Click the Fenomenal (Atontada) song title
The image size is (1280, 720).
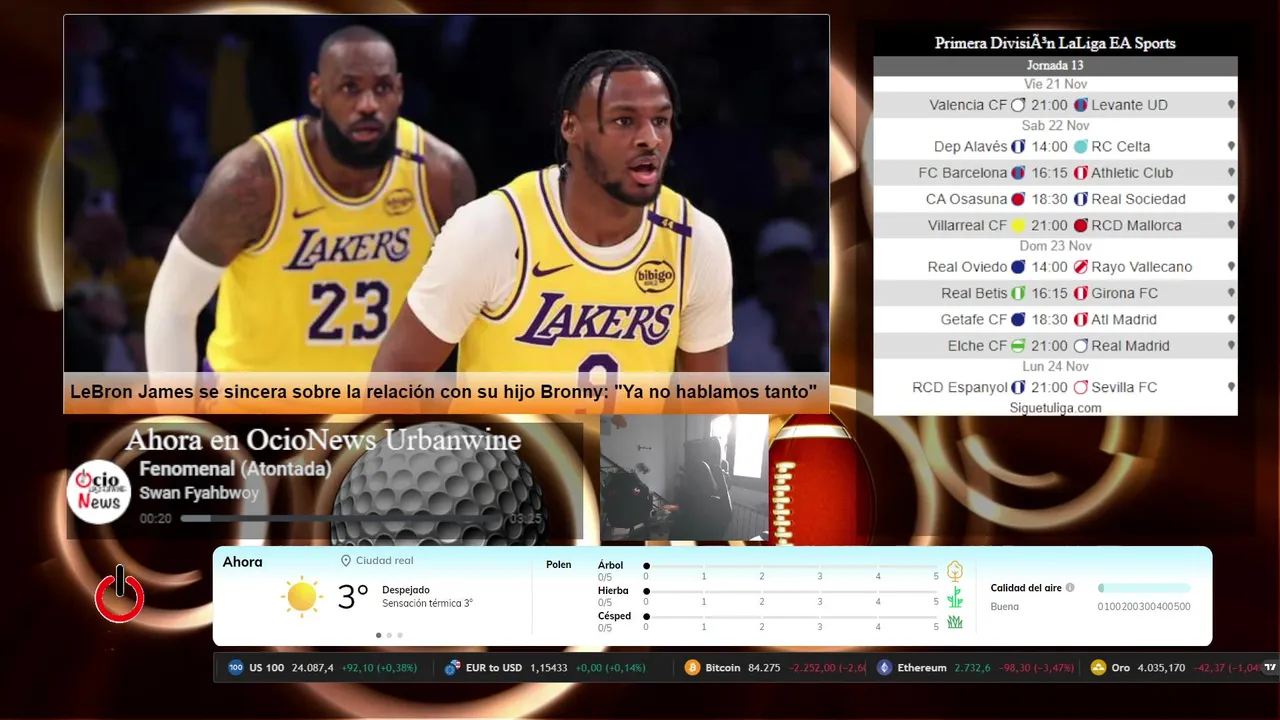pyautogui.click(x=235, y=469)
